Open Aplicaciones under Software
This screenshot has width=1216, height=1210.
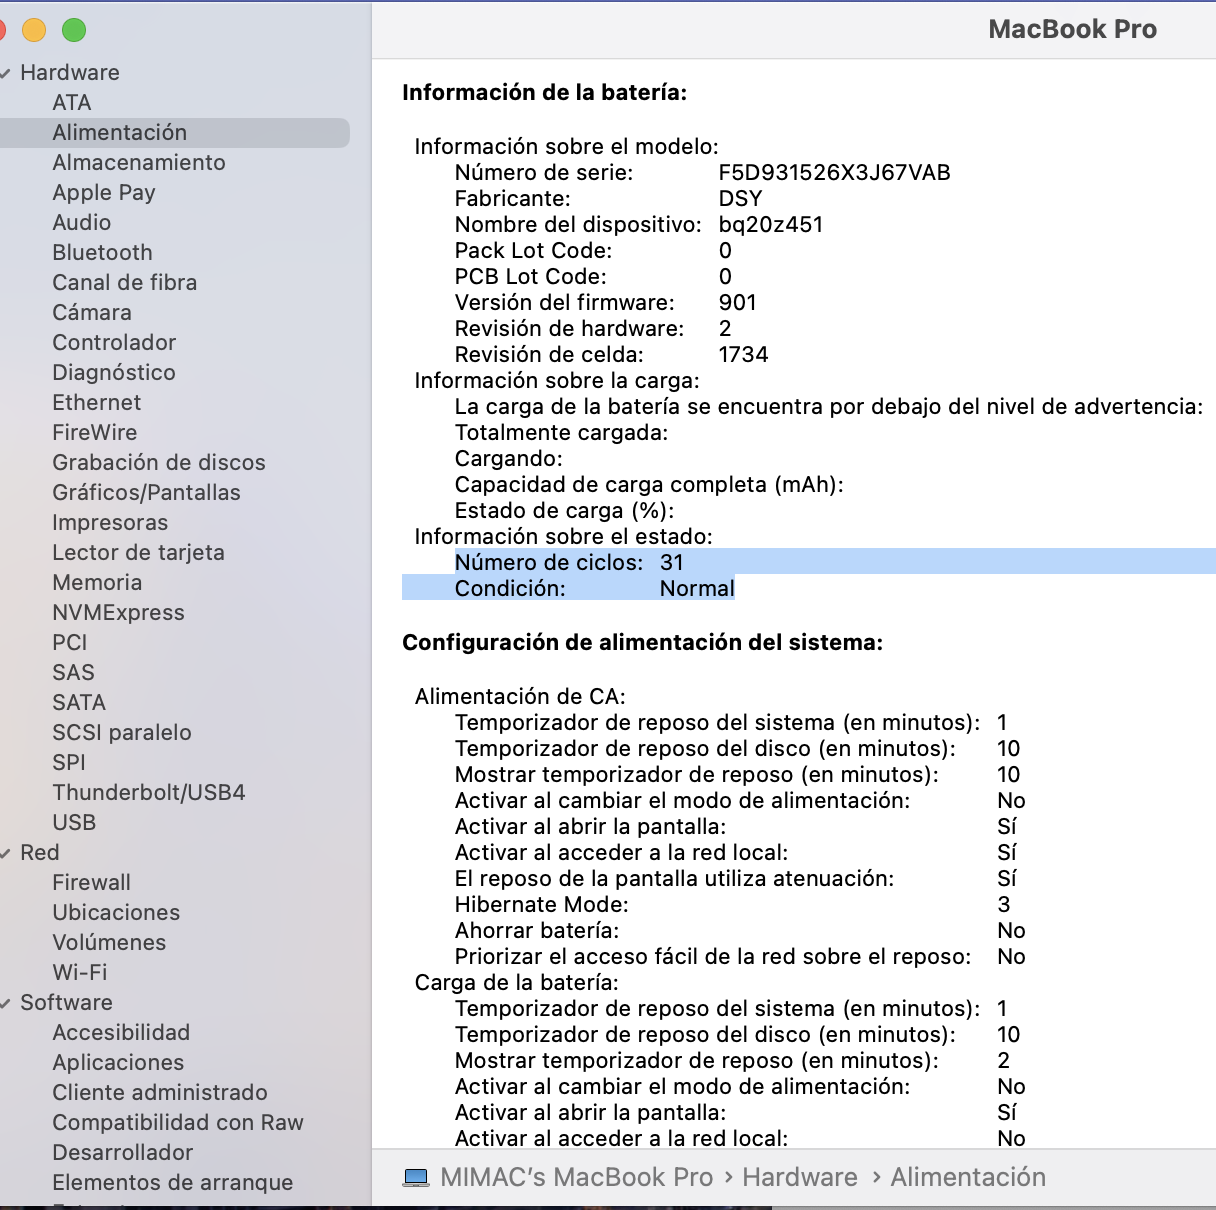point(118,1063)
